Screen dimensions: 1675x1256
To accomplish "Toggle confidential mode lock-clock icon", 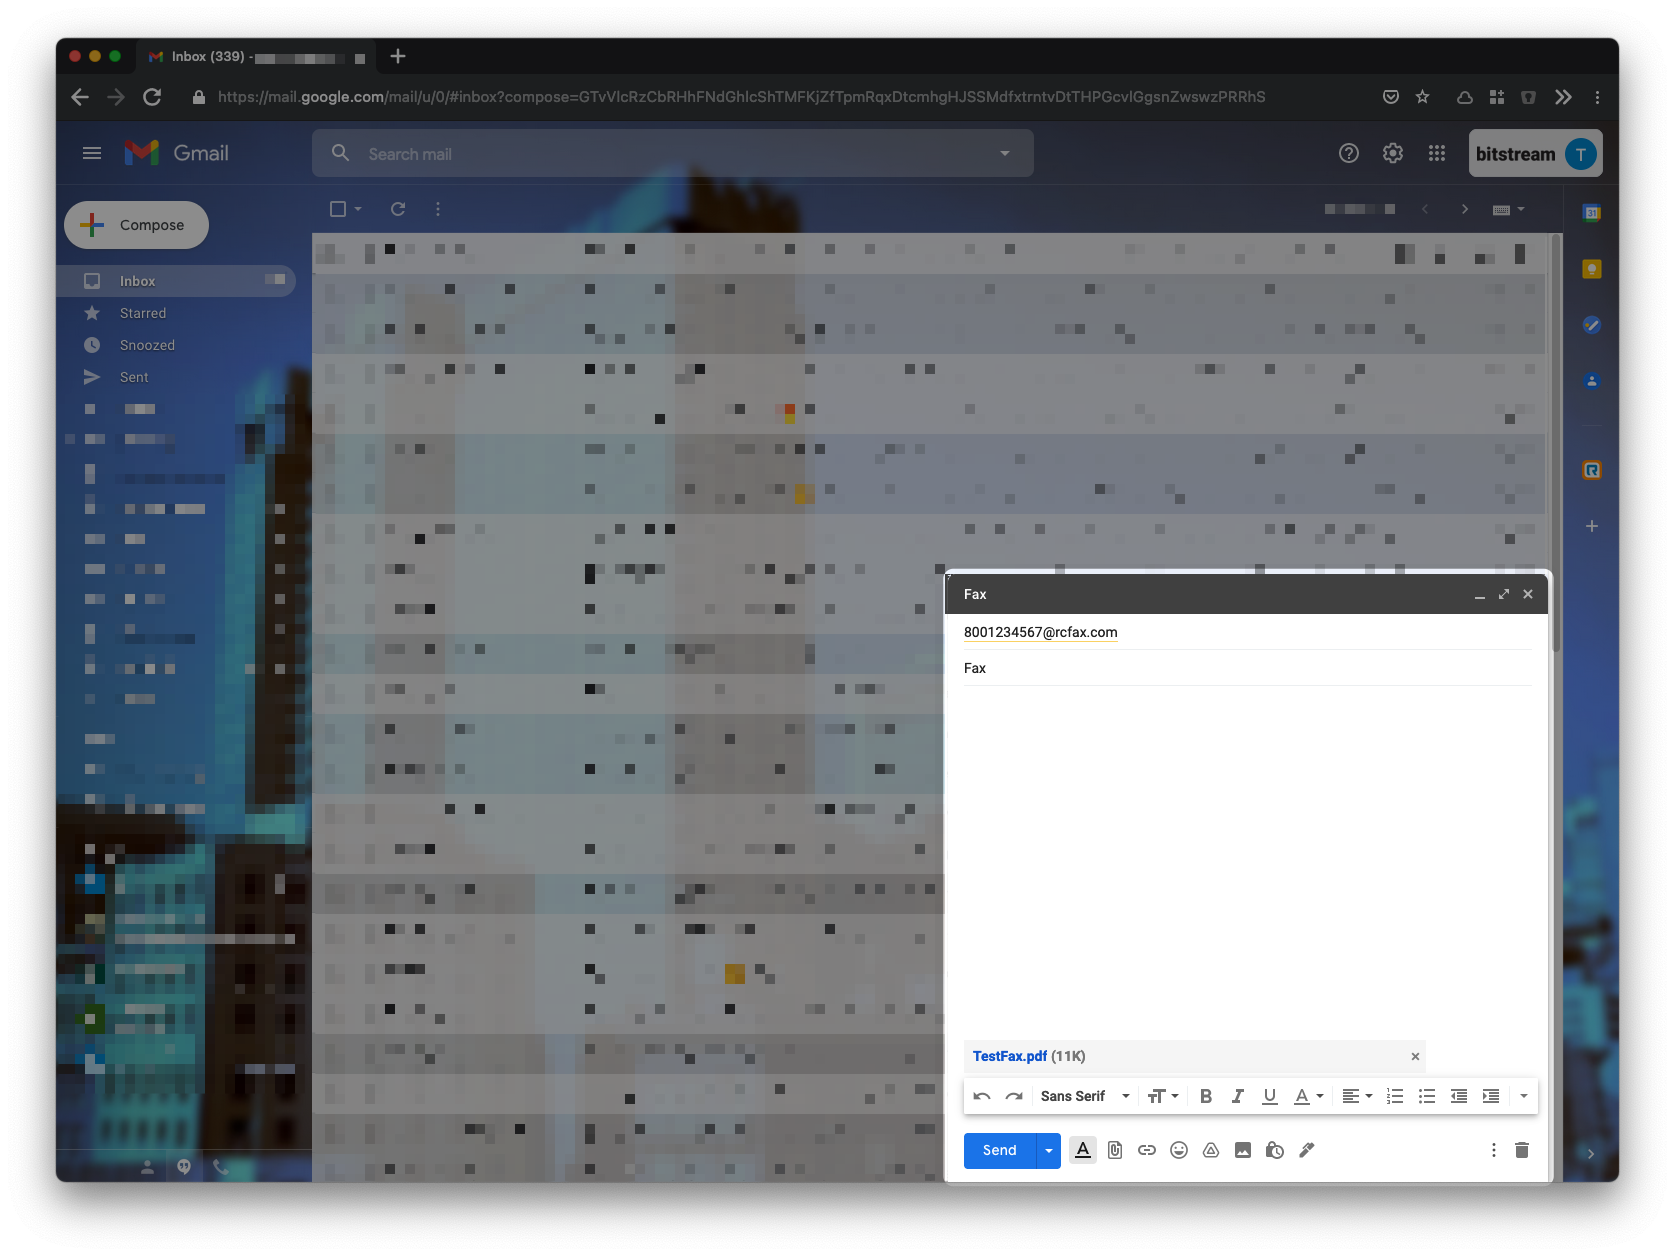I will (x=1275, y=1150).
